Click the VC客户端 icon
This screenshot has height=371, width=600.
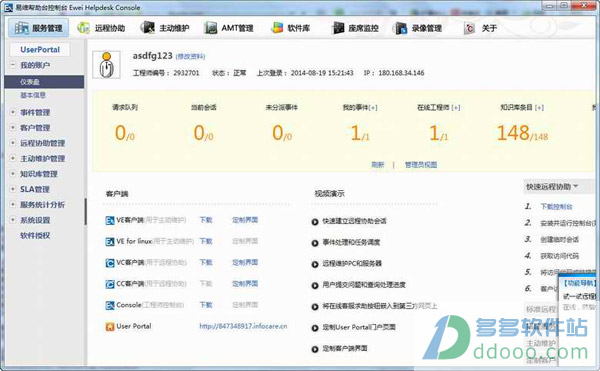click(x=110, y=263)
